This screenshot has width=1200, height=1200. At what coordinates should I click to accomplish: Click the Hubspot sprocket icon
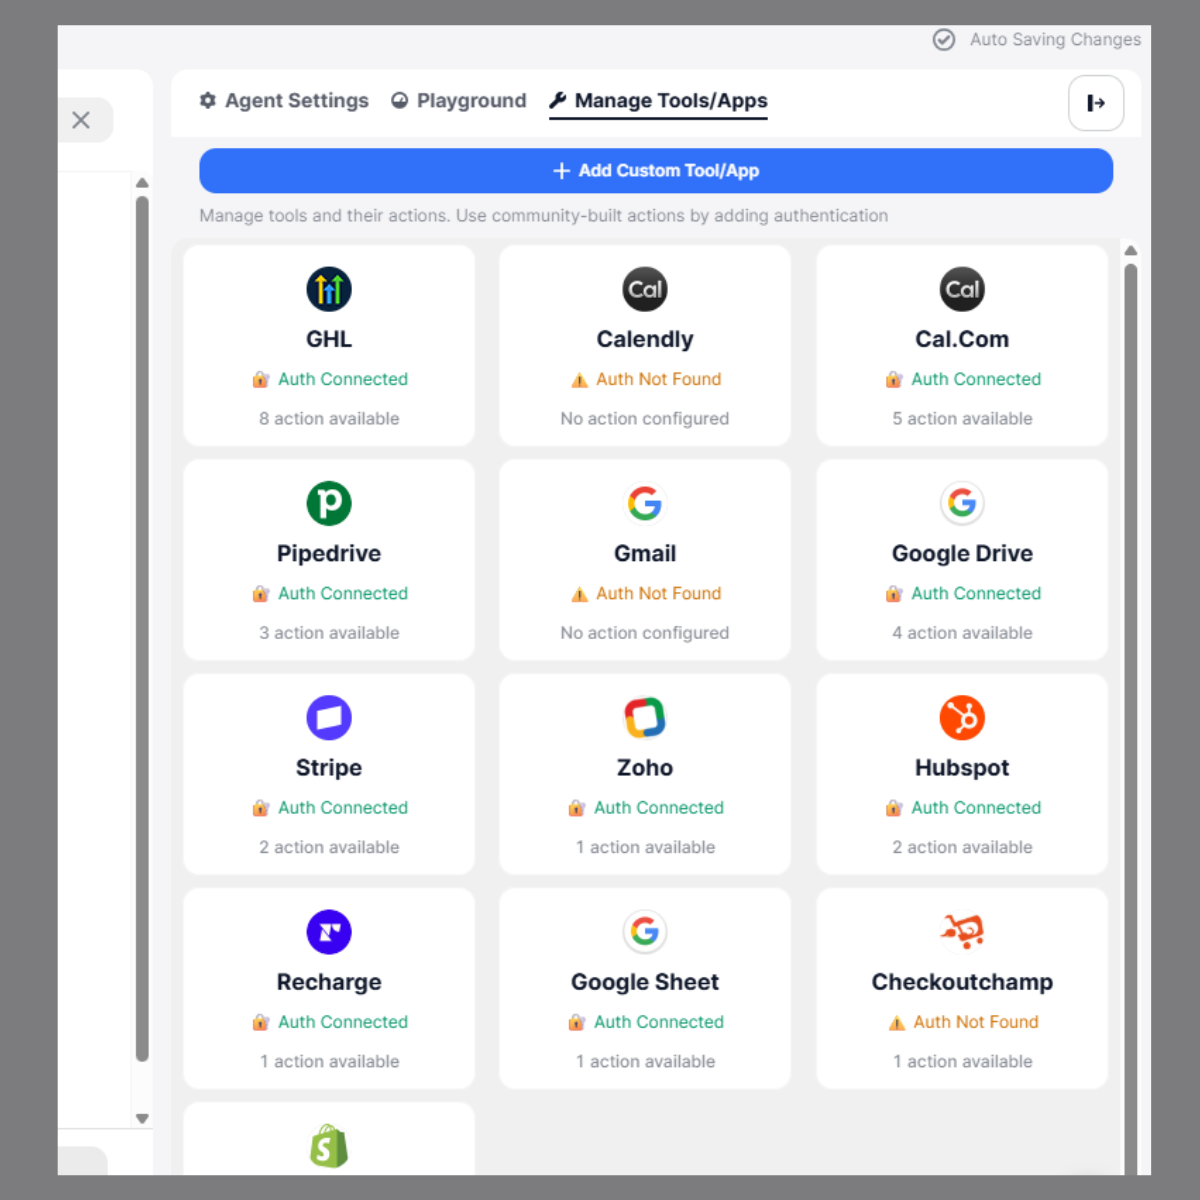coord(962,717)
